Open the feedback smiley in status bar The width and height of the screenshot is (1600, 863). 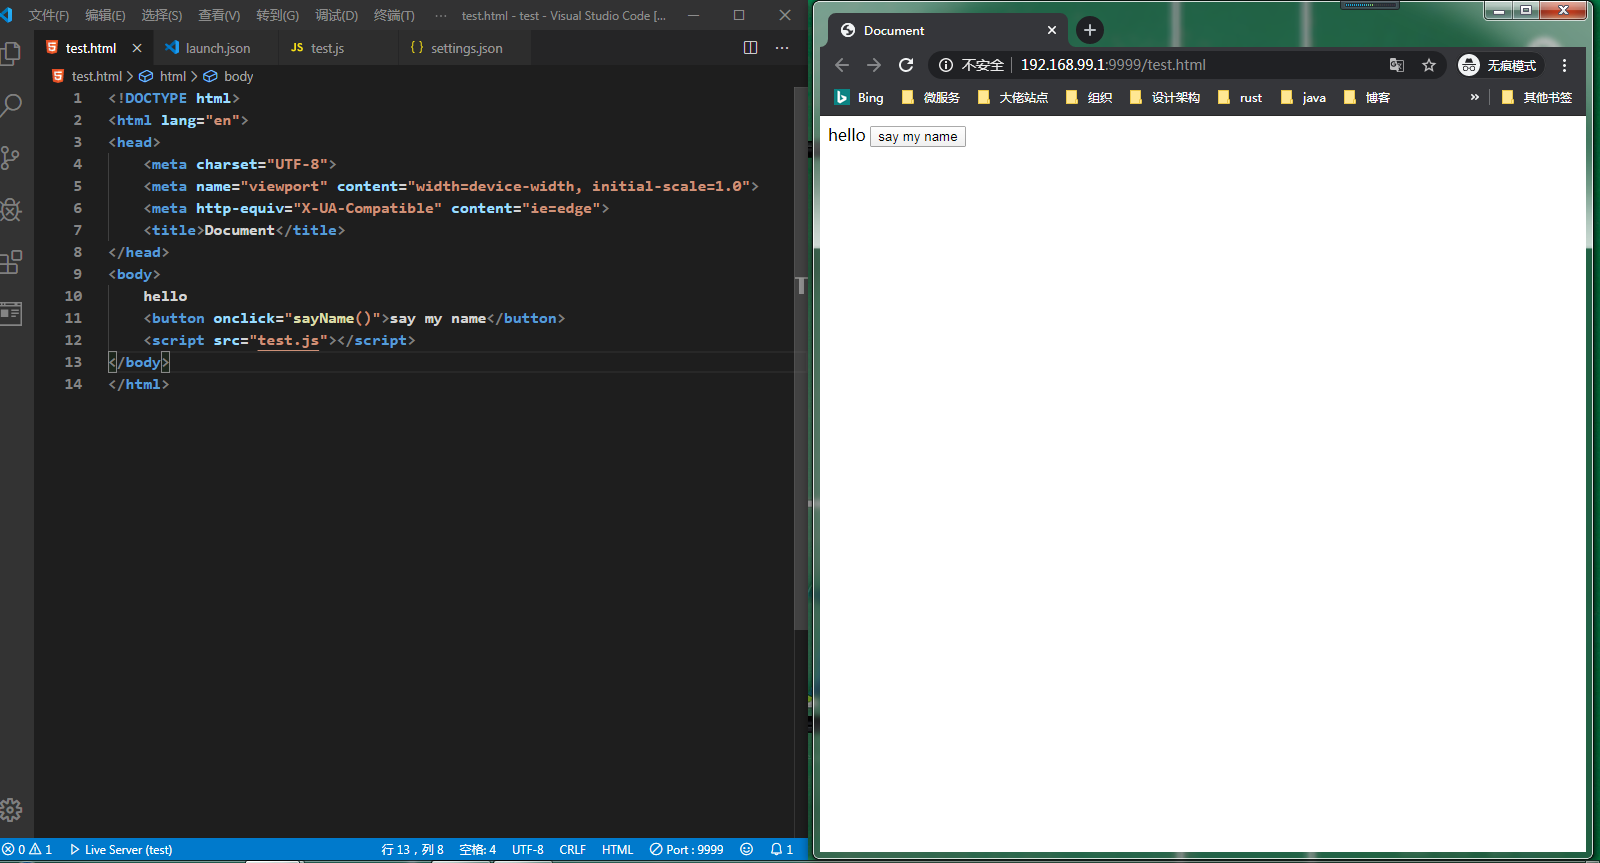746,850
